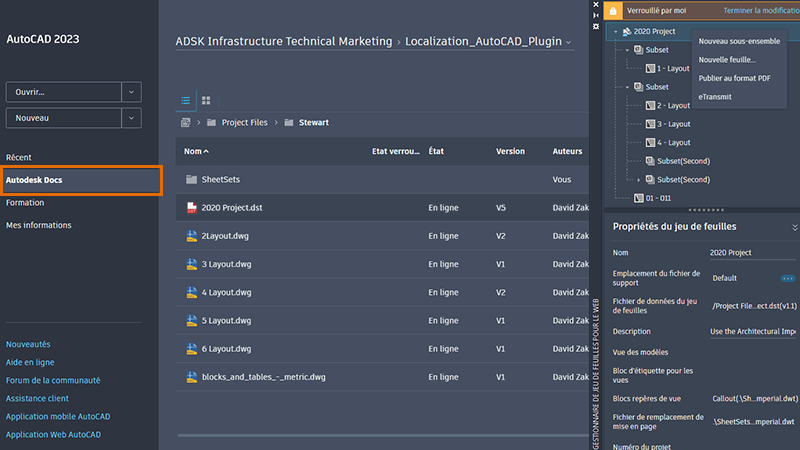Collapse the Propriétés du jeu de feuilles panel
This screenshot has width=800, height=450.
tap(794, 227)
